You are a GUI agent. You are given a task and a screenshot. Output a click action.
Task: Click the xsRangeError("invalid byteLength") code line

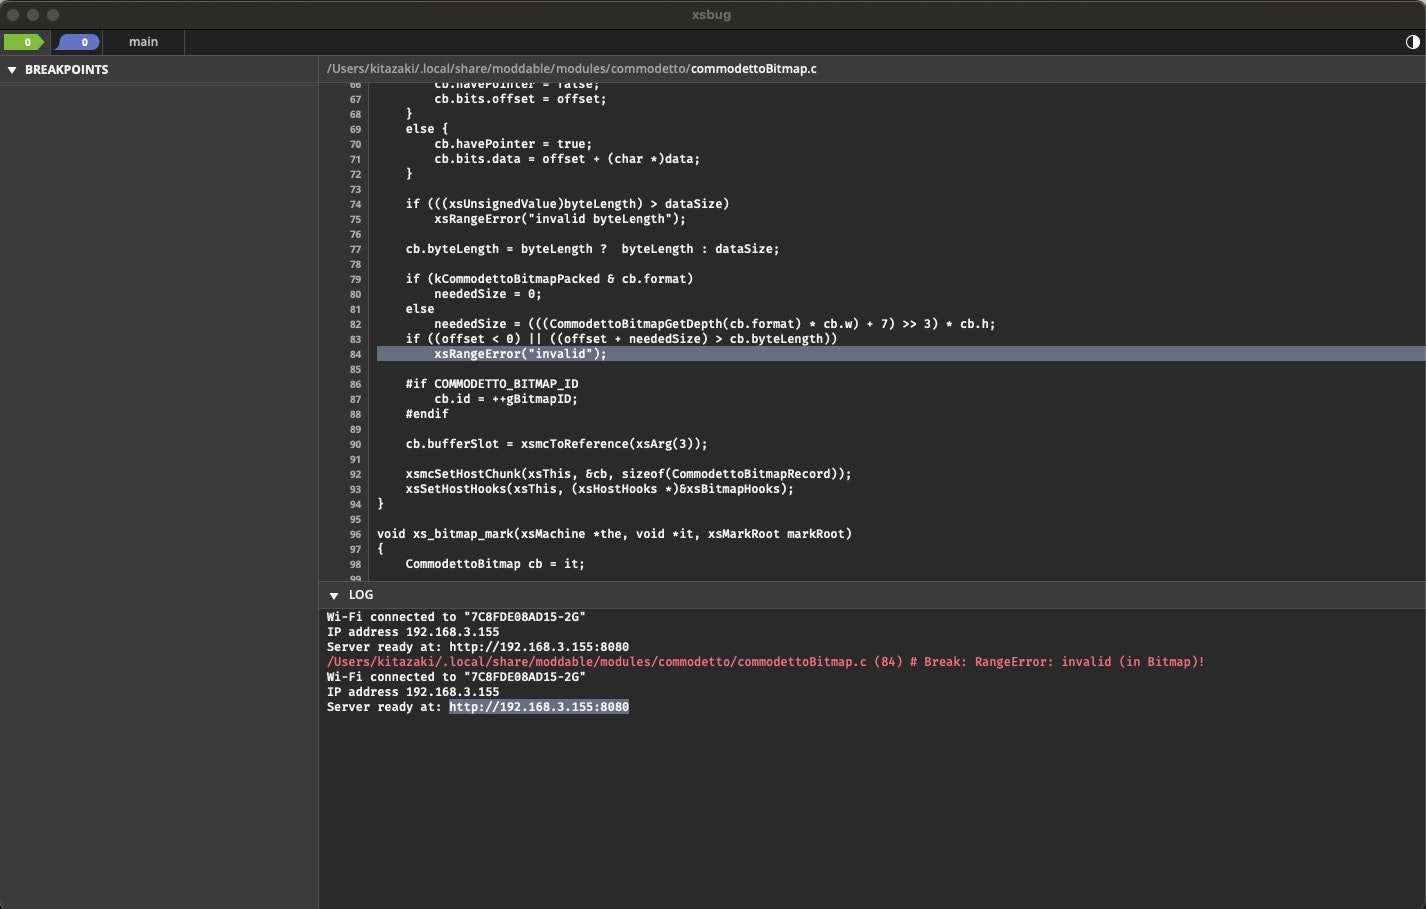(x=560, y=219)
